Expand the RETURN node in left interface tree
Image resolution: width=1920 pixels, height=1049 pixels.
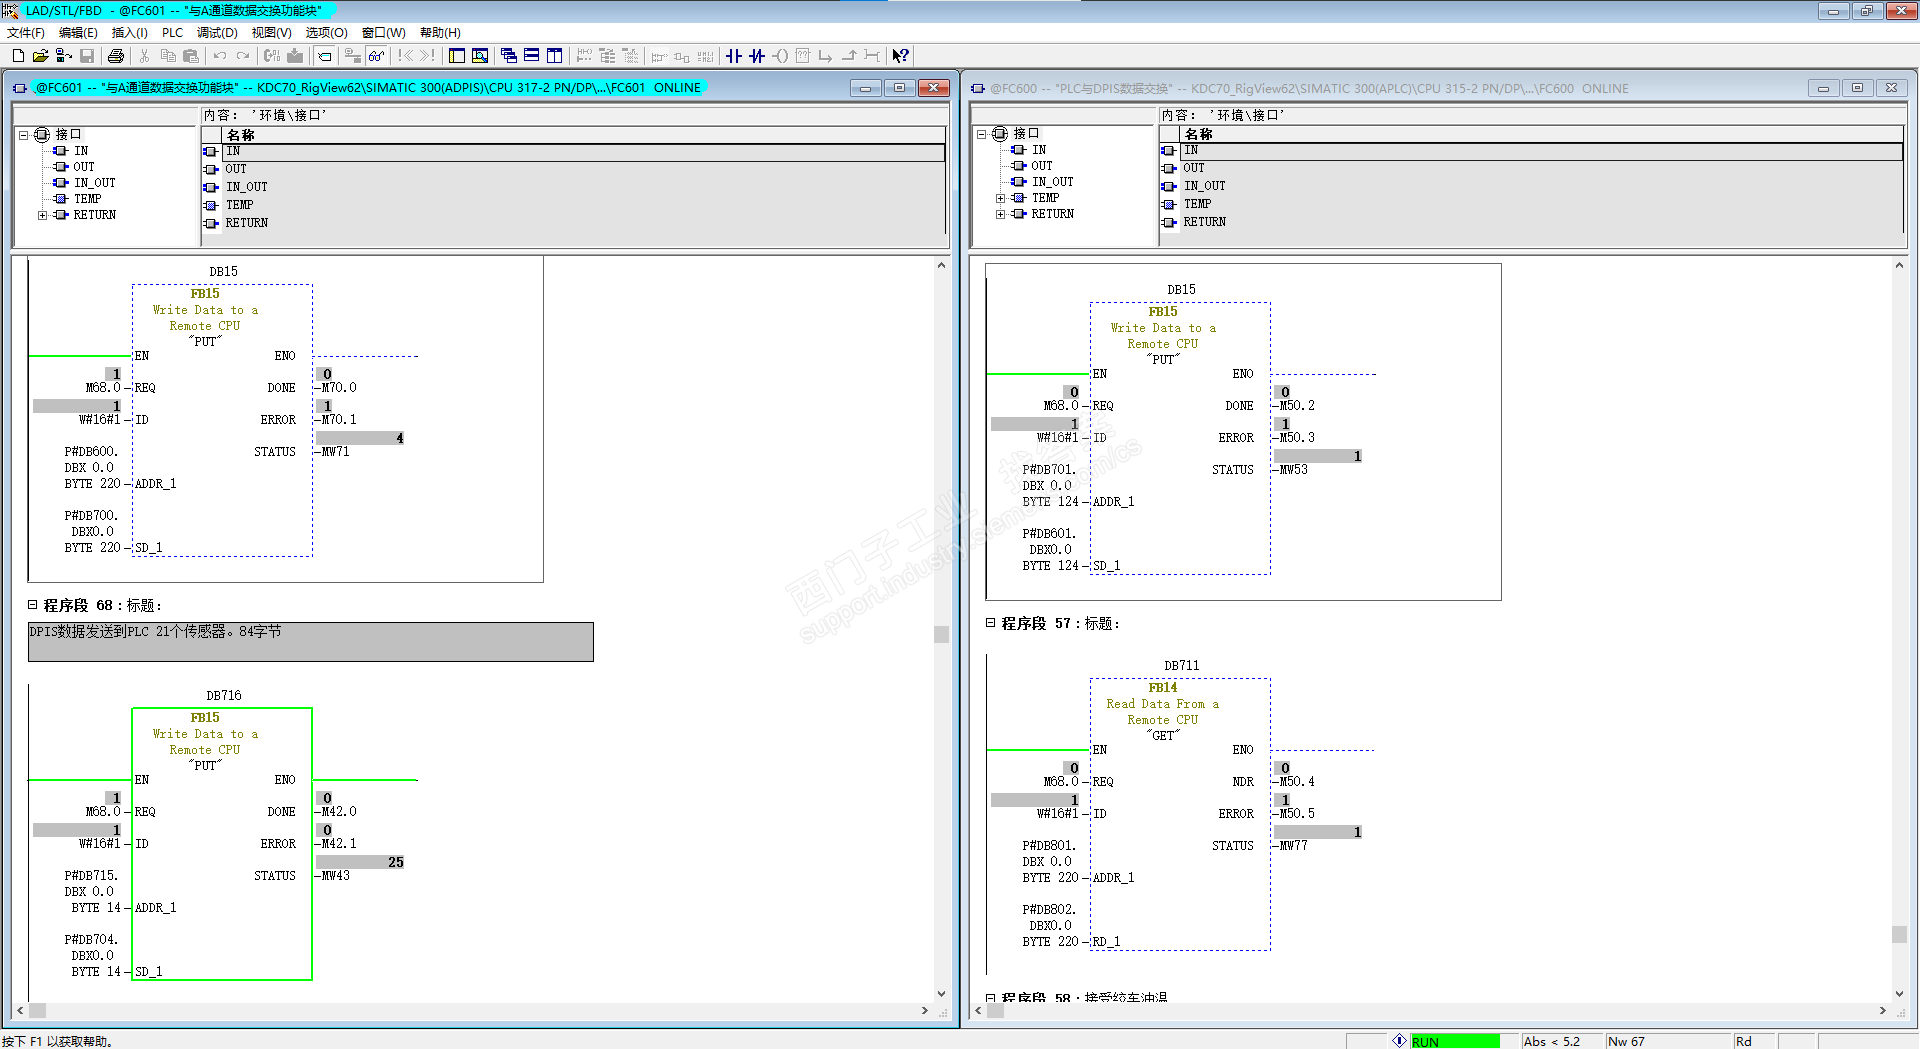[43, 215]
